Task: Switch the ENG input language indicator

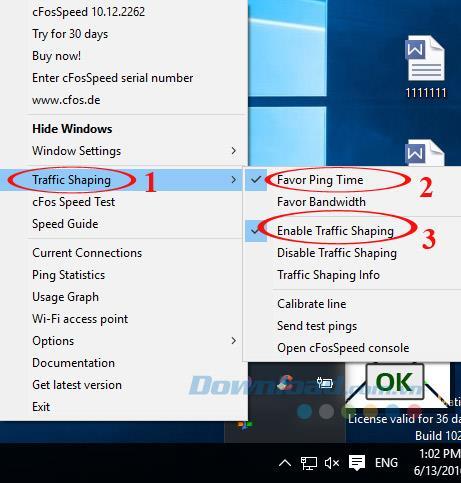Action: [386, 463]
